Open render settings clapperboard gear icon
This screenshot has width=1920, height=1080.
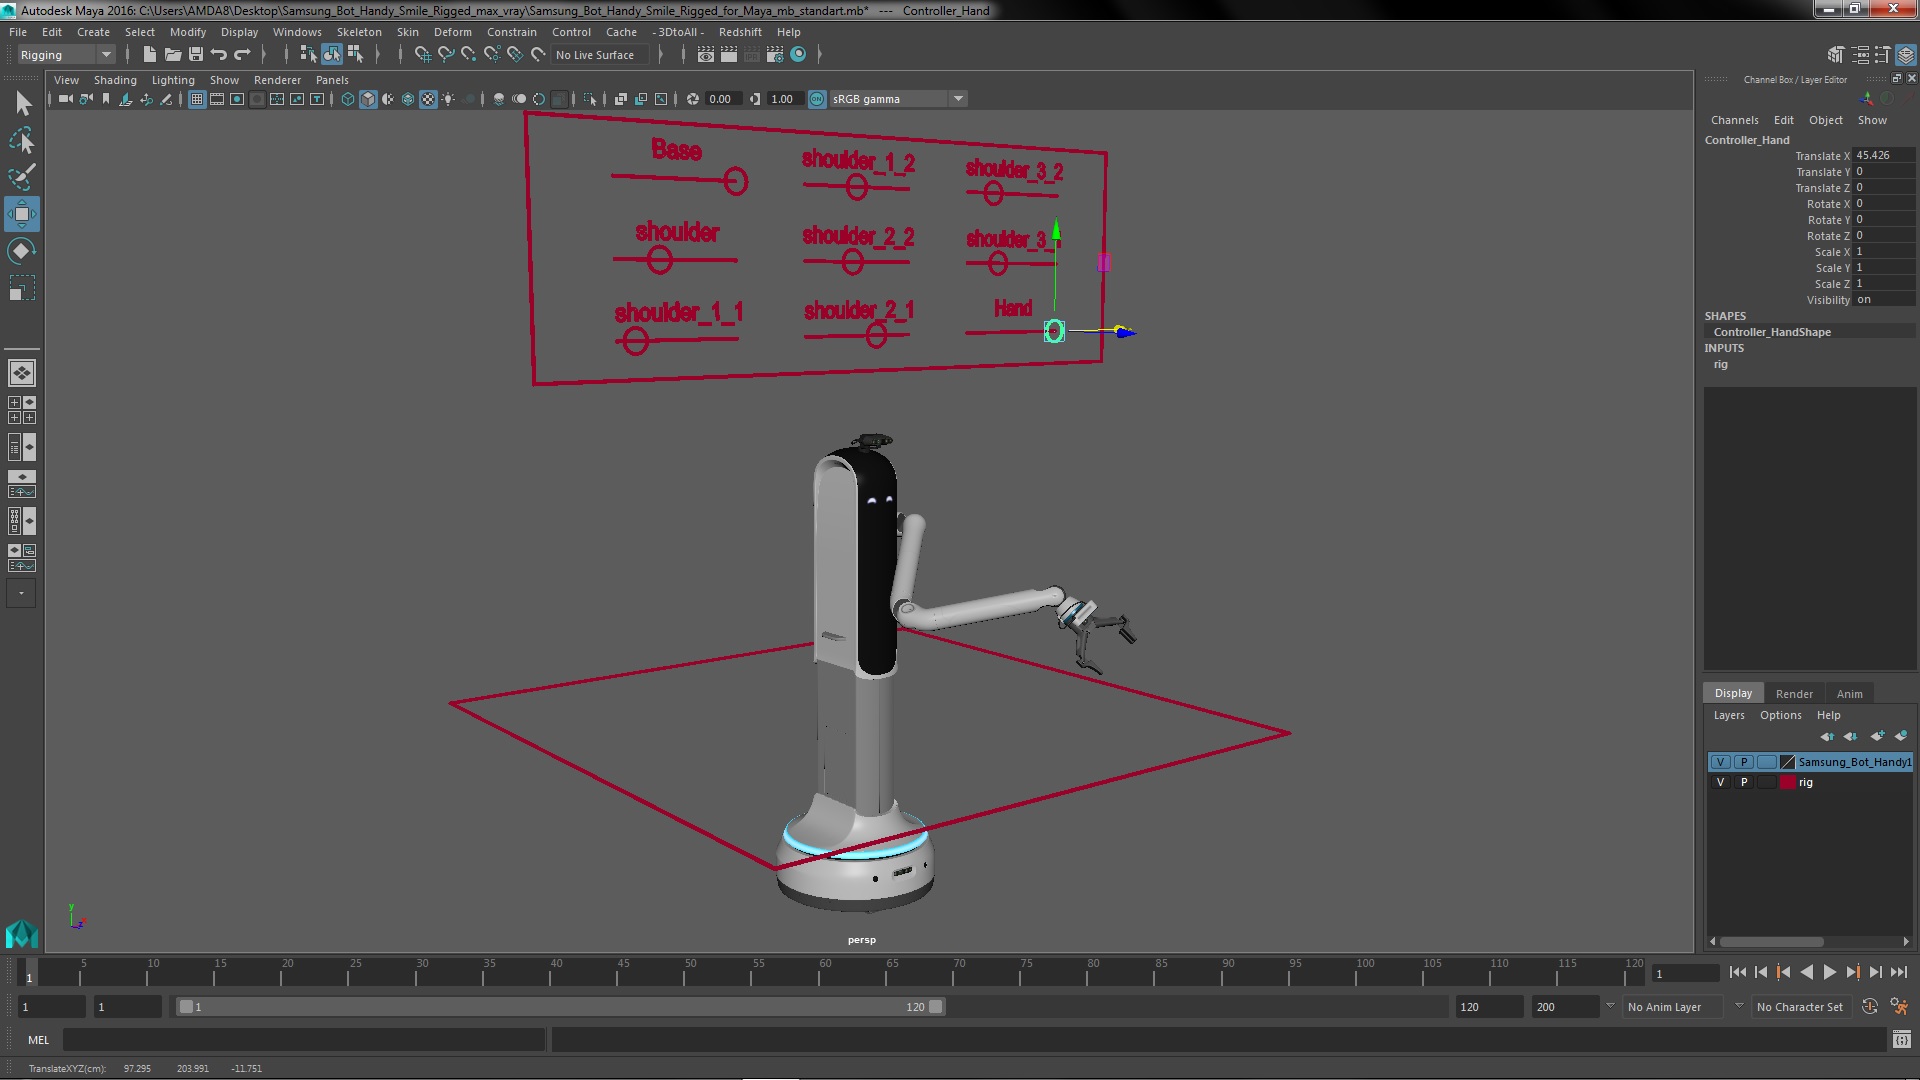[x=775, y=54]
